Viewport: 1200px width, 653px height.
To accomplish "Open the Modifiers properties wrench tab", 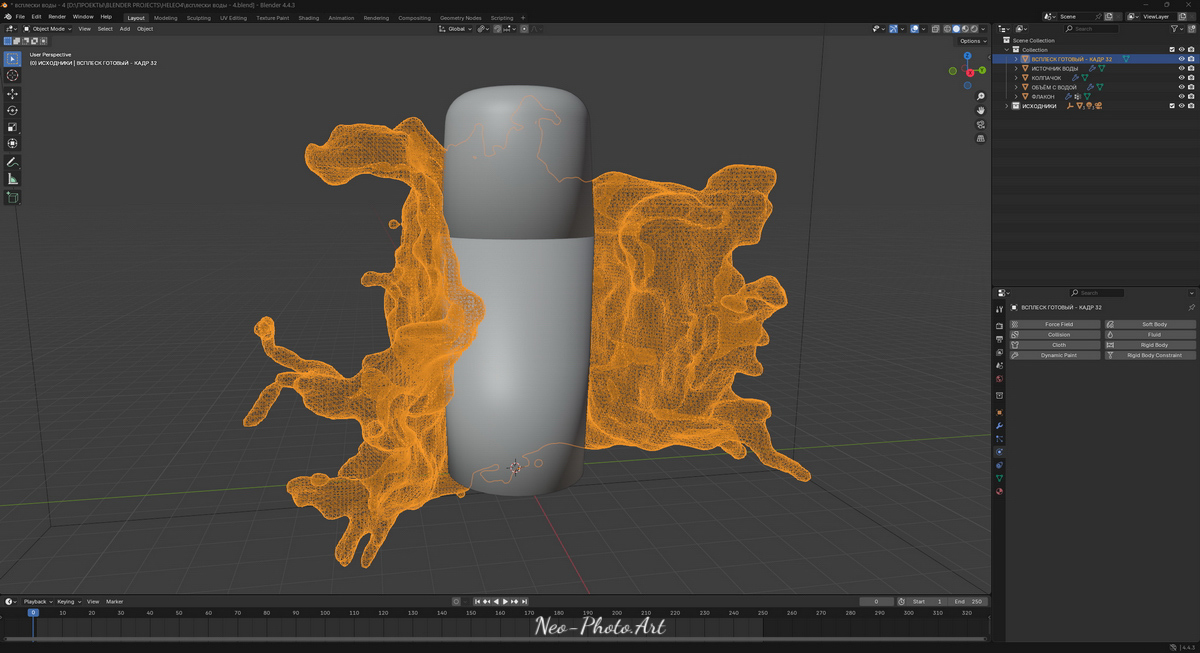I will click(999, 426).
